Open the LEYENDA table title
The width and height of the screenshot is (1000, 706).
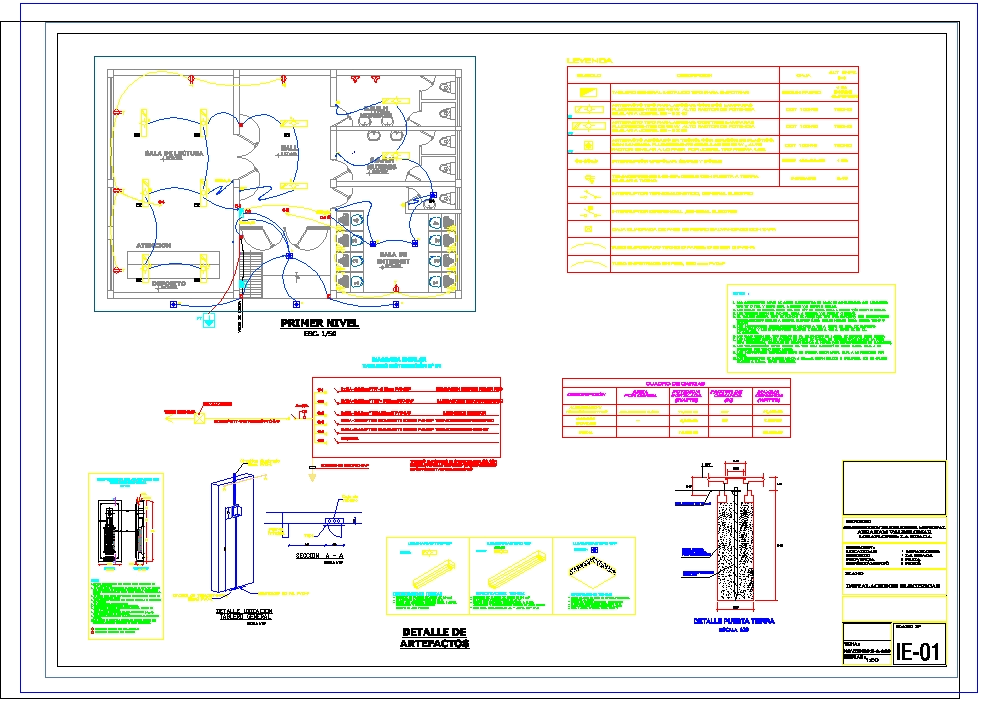point(589,60)
